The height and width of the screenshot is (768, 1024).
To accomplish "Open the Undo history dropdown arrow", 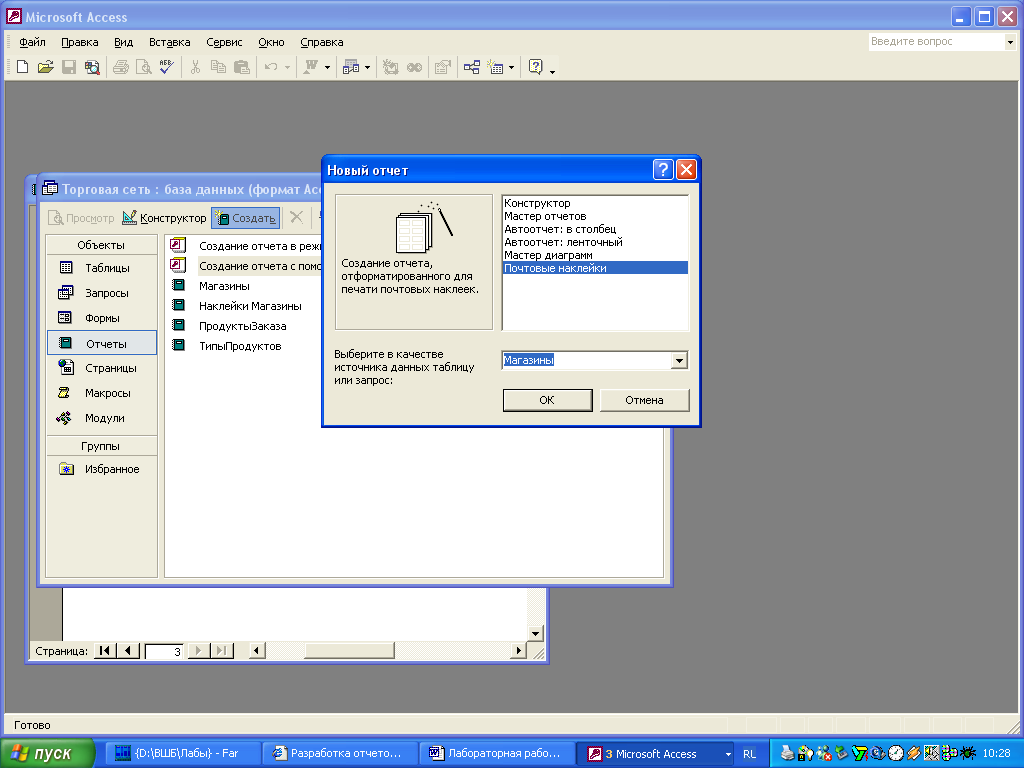I will pos(287,67).
